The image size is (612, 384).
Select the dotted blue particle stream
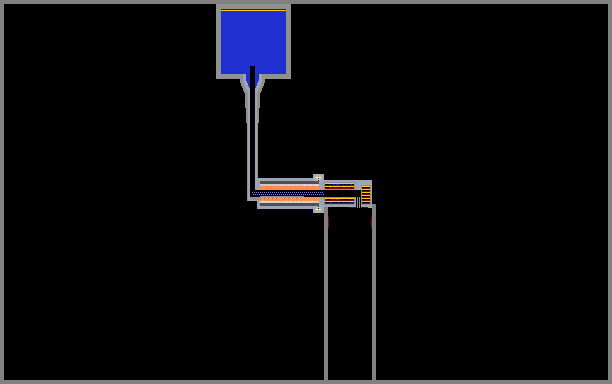coord(288,193)
